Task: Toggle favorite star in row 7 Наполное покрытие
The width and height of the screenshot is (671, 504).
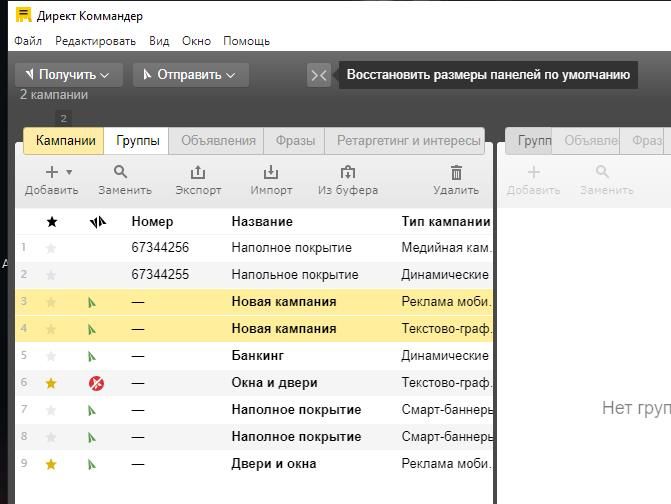Action: (51, 410)
